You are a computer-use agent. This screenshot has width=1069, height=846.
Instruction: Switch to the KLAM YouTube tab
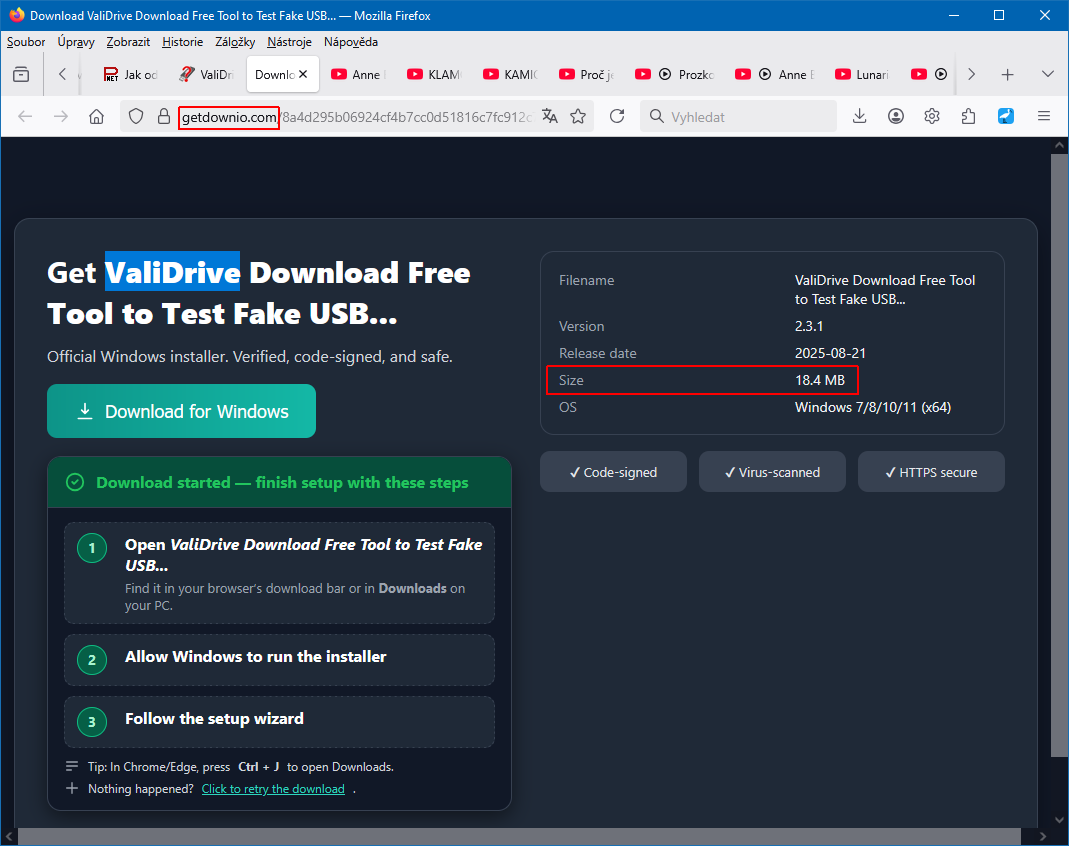pos(434,74)
